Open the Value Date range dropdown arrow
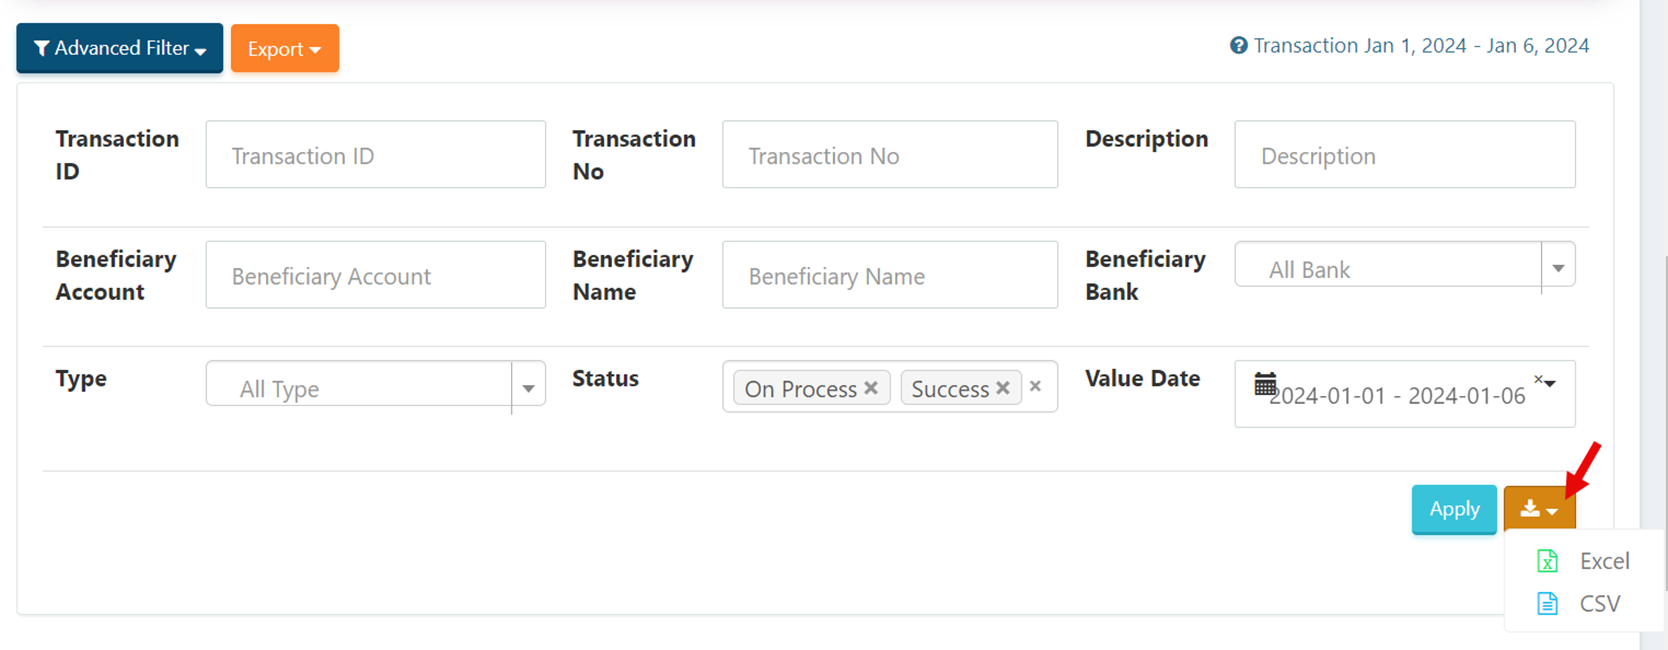1668x650 pixels. [1550, 383]
